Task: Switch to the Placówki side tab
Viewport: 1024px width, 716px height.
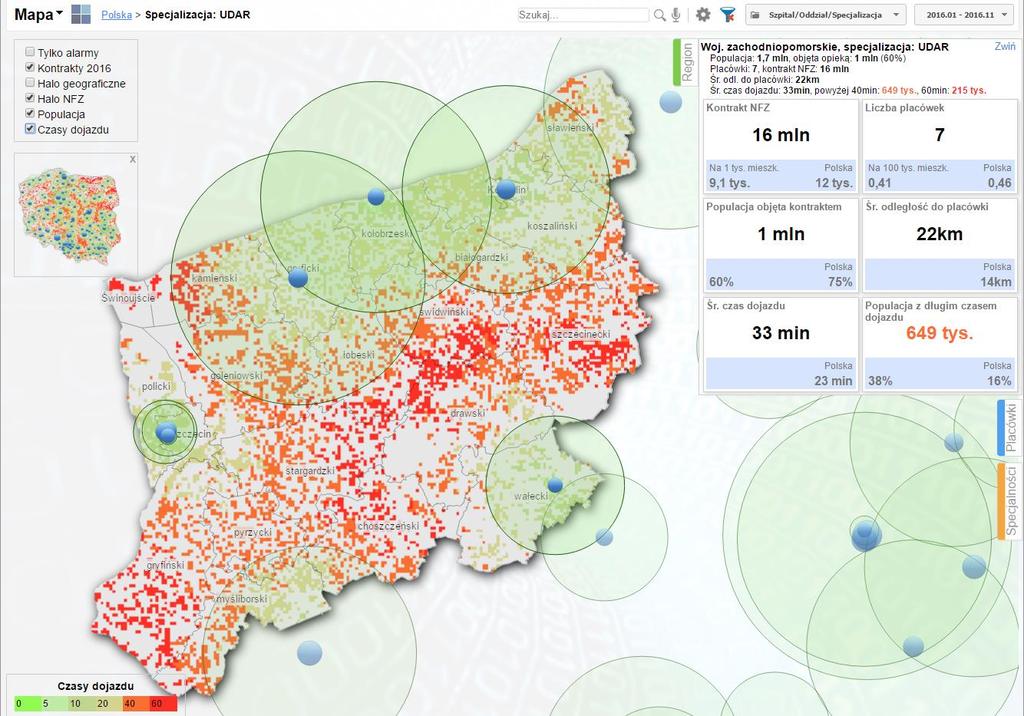Action: (x=1010, y=428)
